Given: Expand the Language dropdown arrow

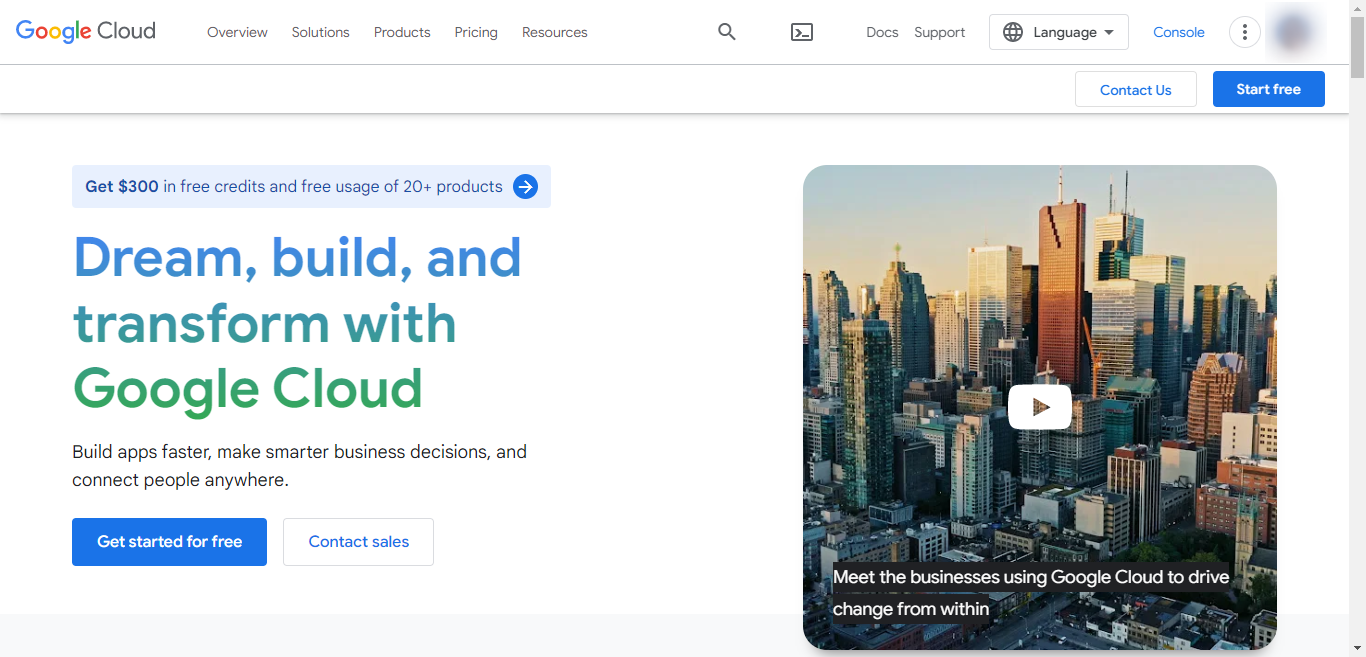Looking at the screenshot, I should (x=1109, y=32).
